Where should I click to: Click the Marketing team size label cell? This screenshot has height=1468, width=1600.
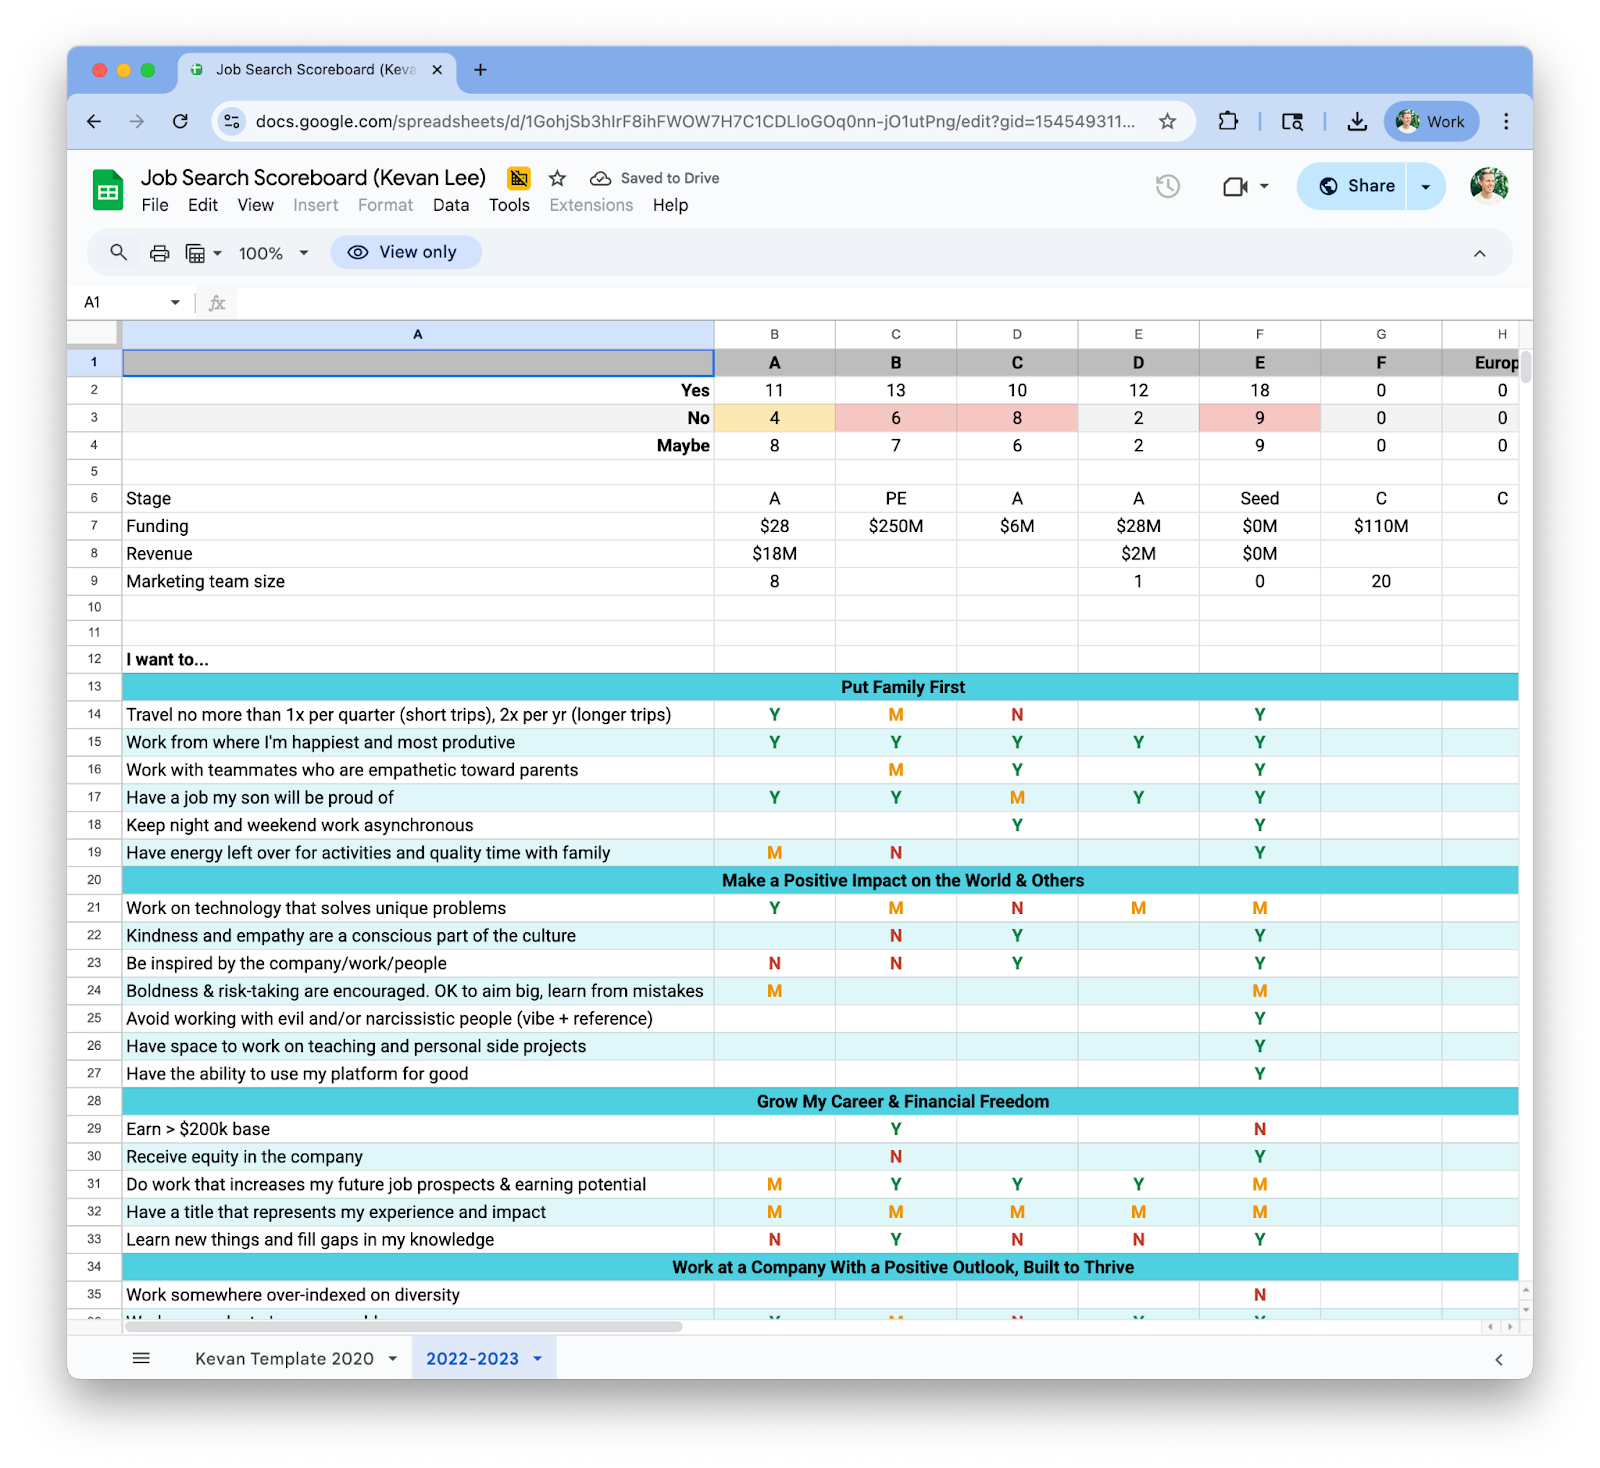[418, 581]
